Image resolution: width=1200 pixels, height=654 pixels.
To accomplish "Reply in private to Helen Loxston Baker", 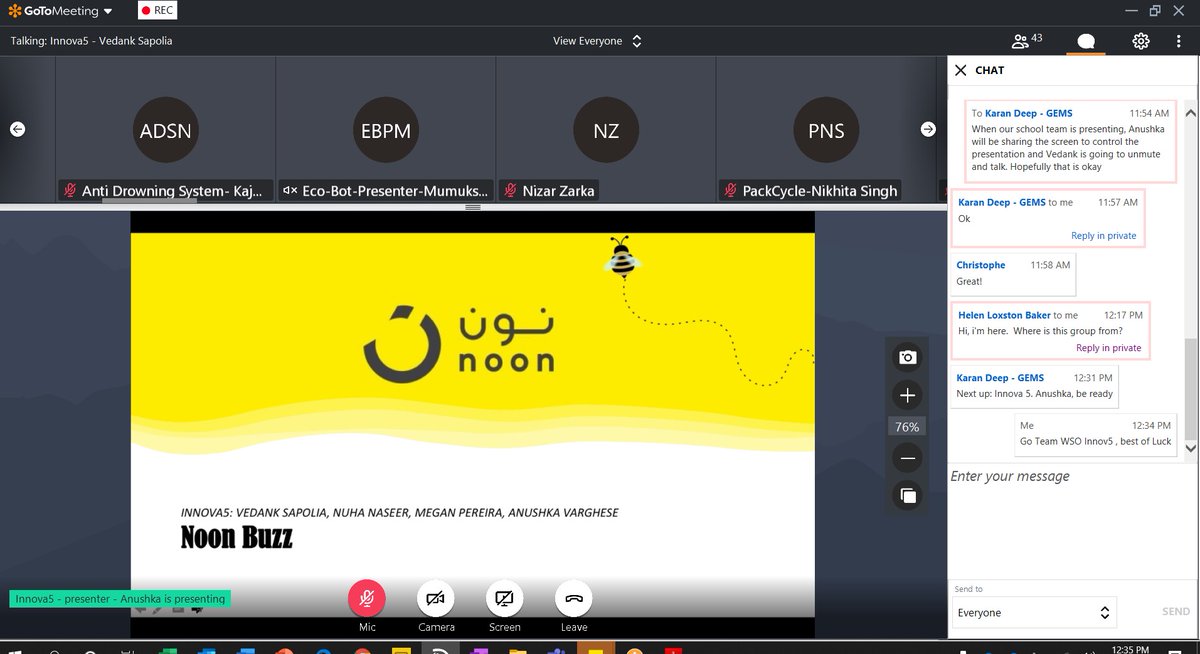I will (1108, 348).
